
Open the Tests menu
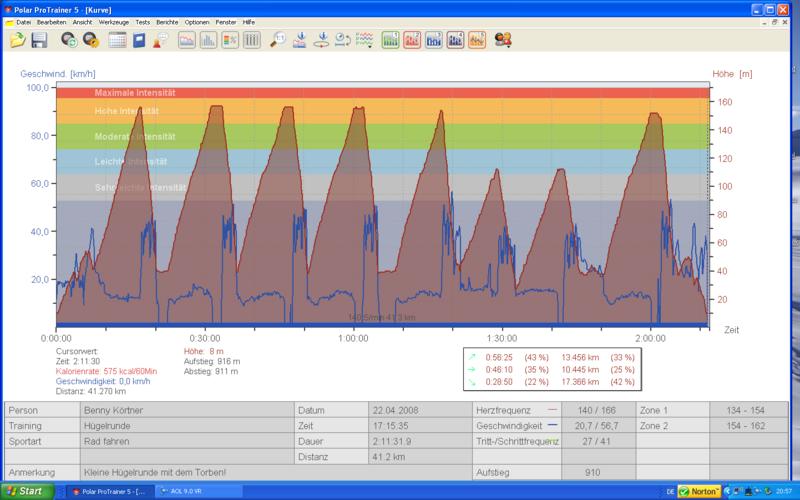(143, 22)
